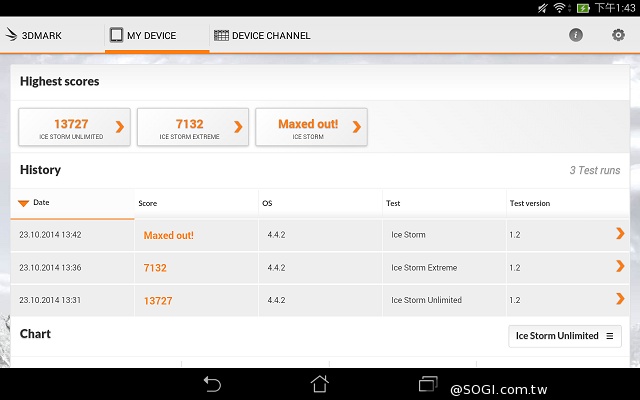Sort history by Date column

tap(41, 203)
